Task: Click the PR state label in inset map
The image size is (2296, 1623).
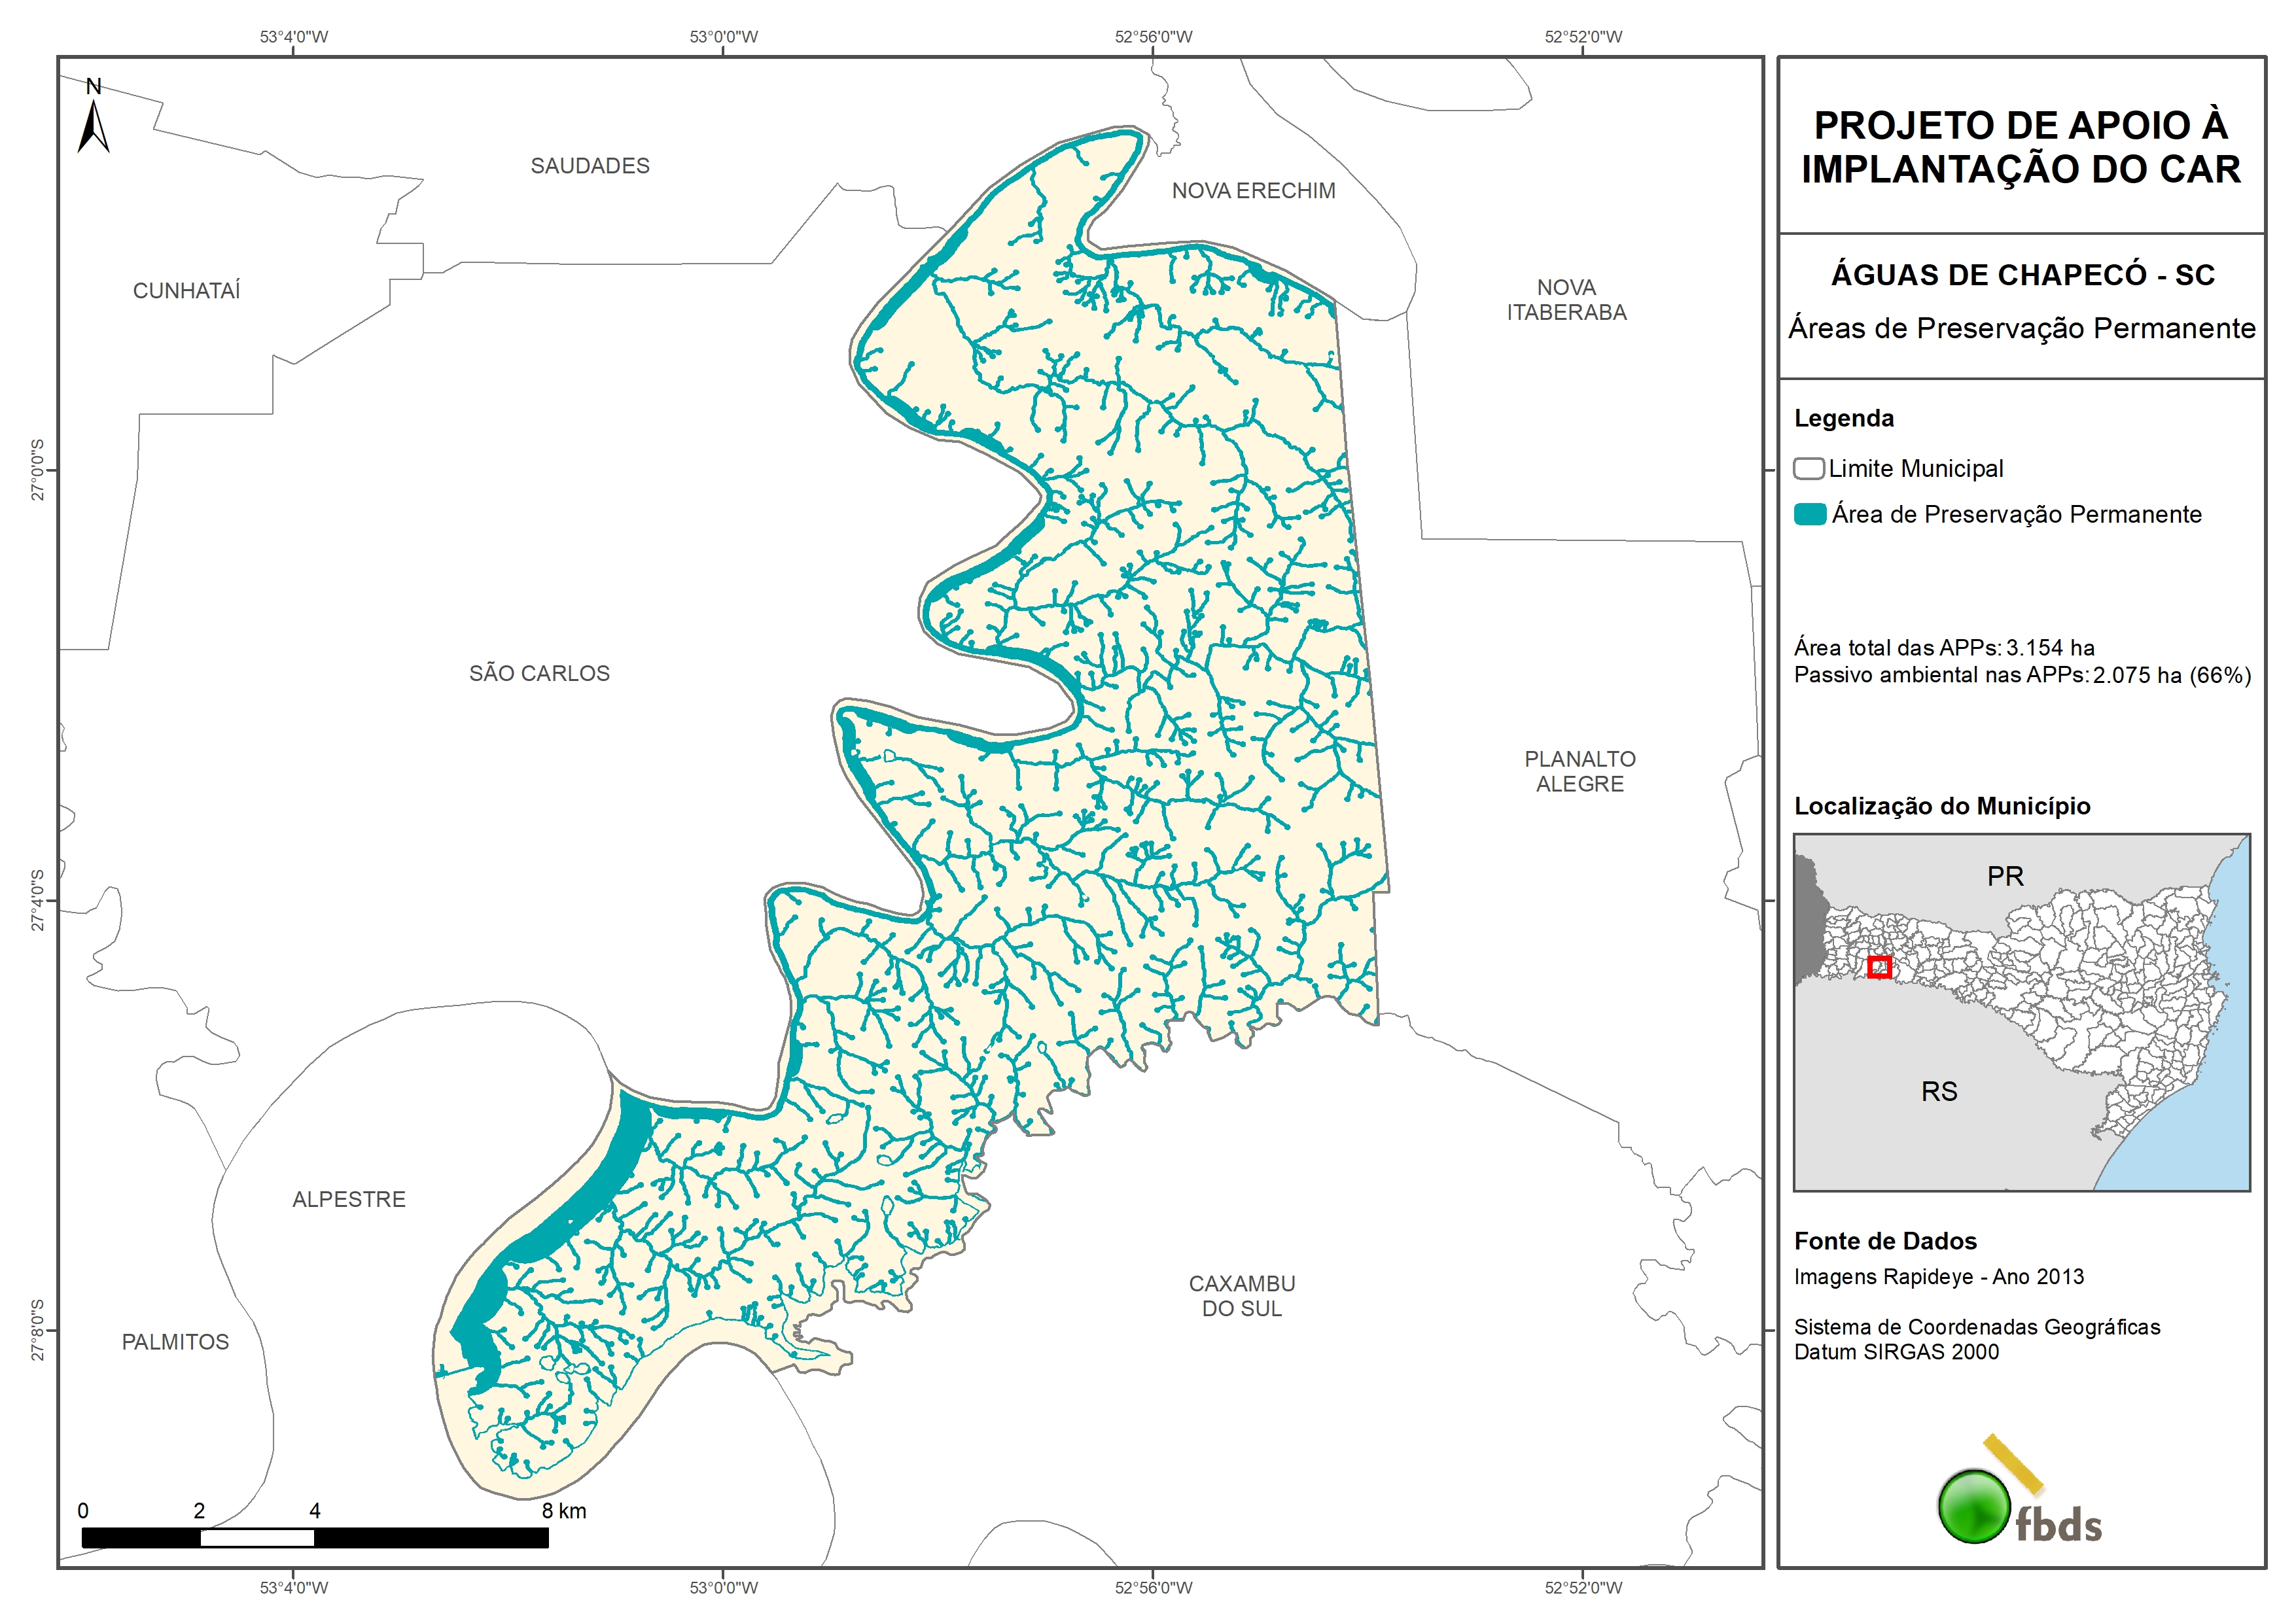Action: 2005,876
